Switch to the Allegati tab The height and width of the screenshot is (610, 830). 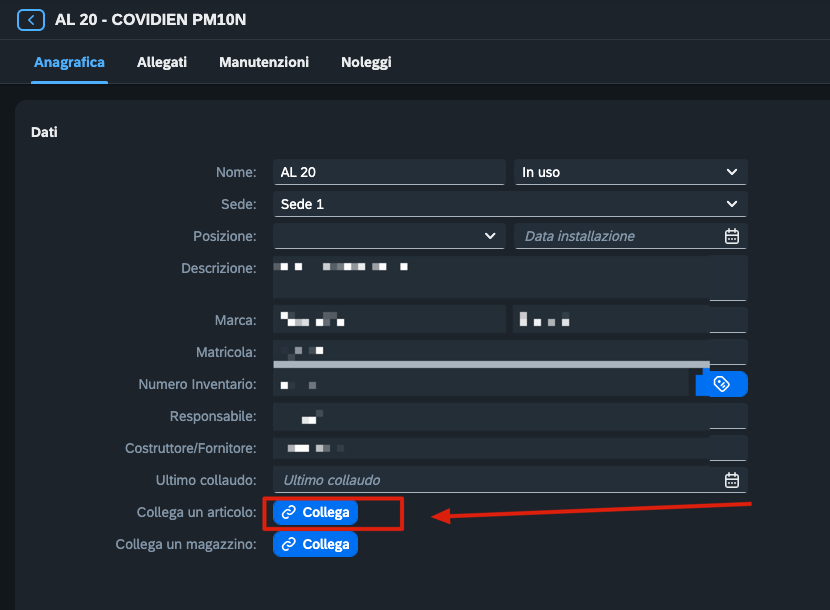point(162,62)
